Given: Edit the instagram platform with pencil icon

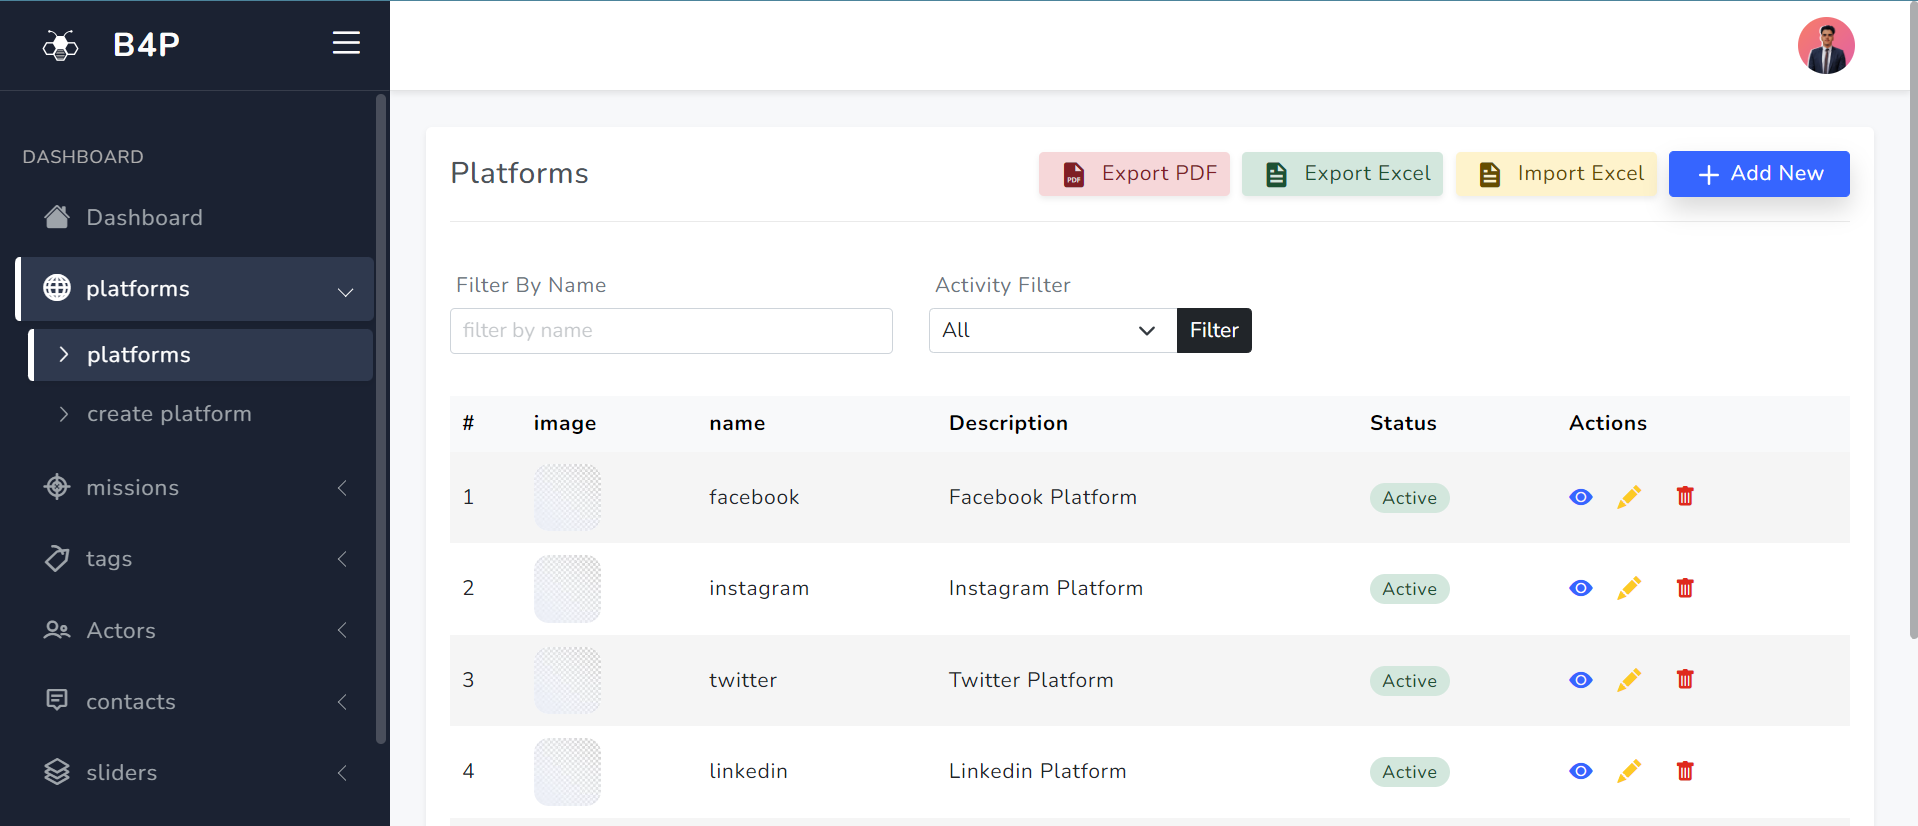Looking at the screenshot, I should (x=1629, y=588).
